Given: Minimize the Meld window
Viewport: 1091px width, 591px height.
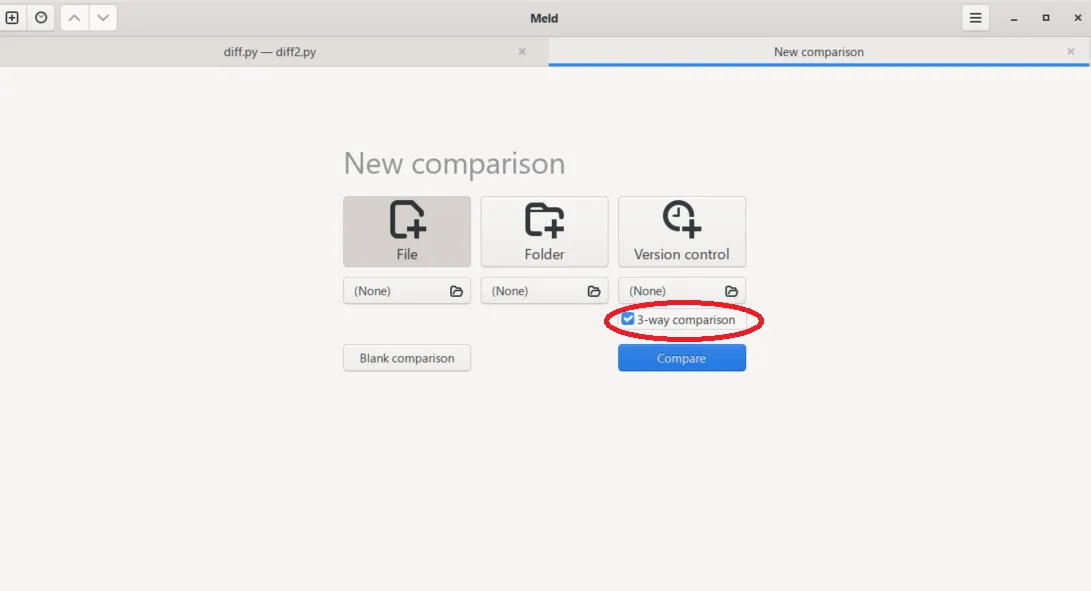Looking at the screenshot, I should coord(1014,18).
